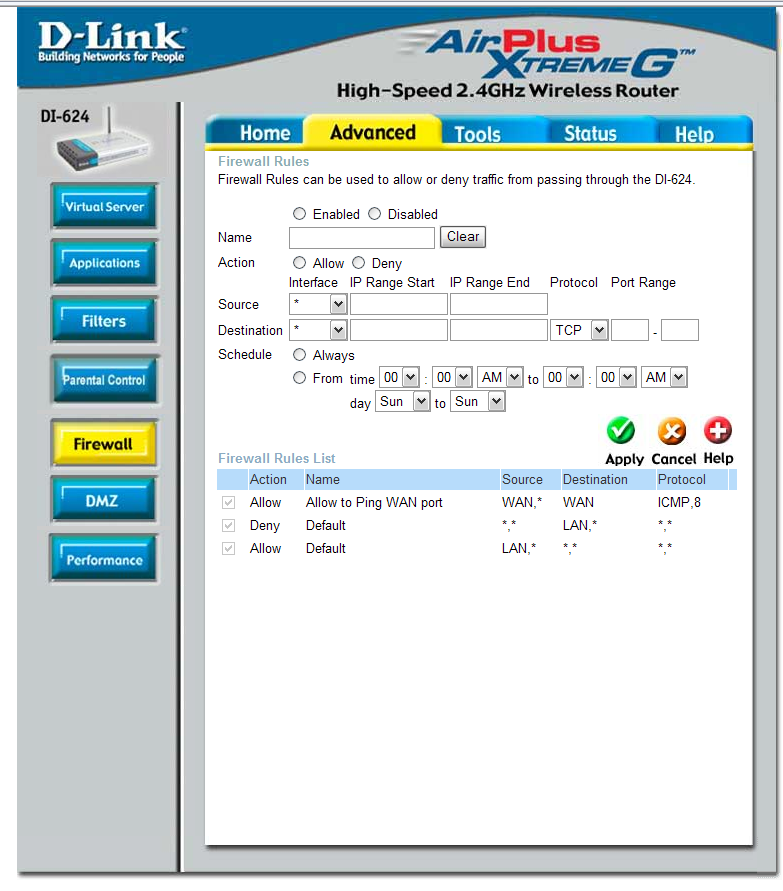Toggle checkbox for Allow to Ping WAN port

[x=228, y=502]
